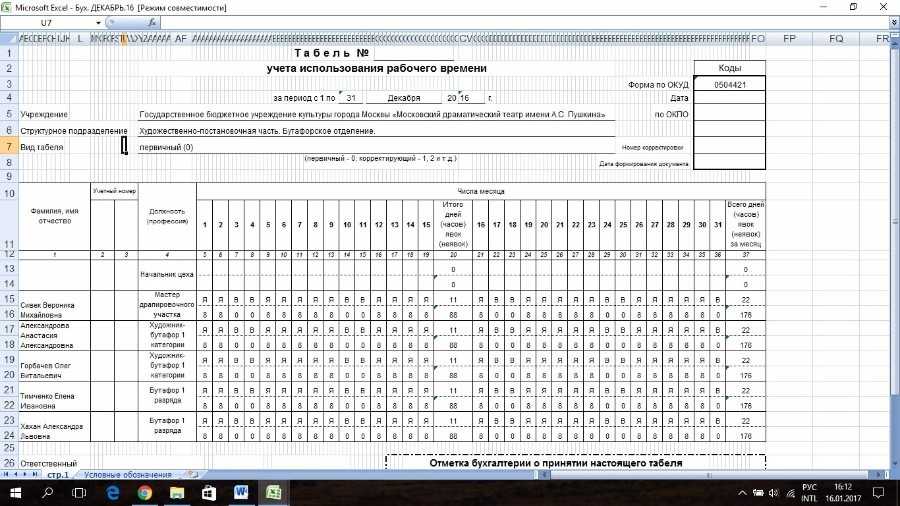
Task: Open File Explorer from the taskbar
Action: click(176, 492)
